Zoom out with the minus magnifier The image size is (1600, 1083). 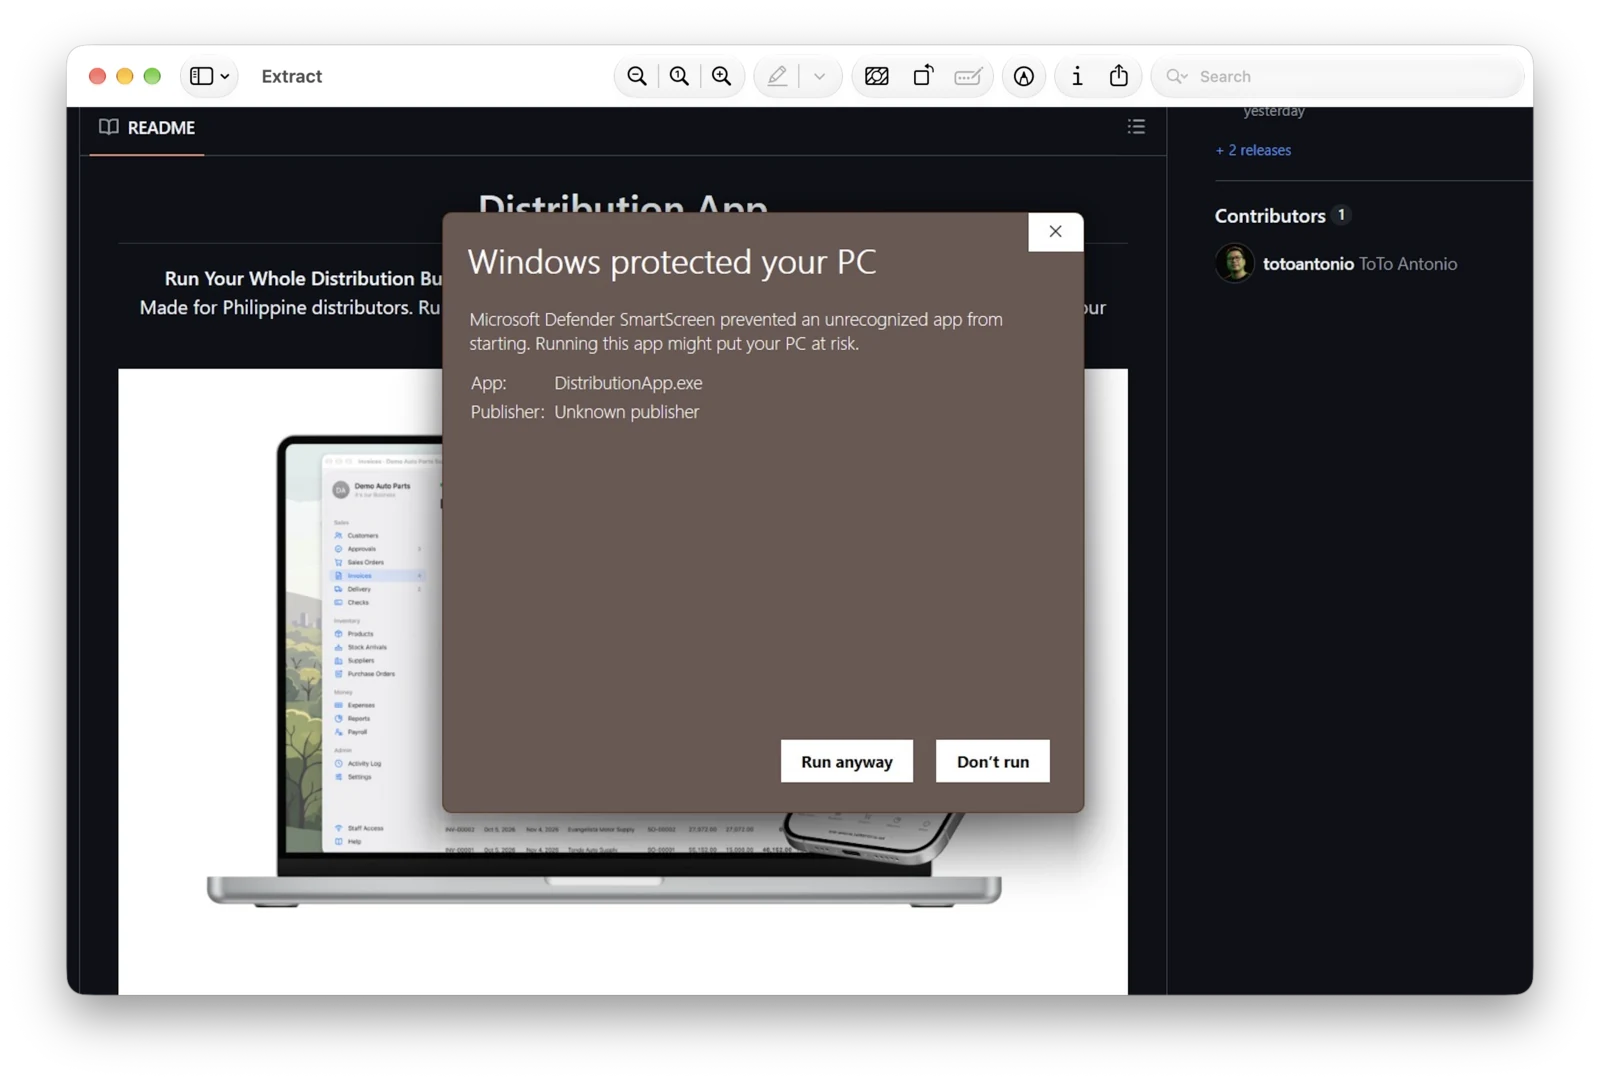[636, 76]
